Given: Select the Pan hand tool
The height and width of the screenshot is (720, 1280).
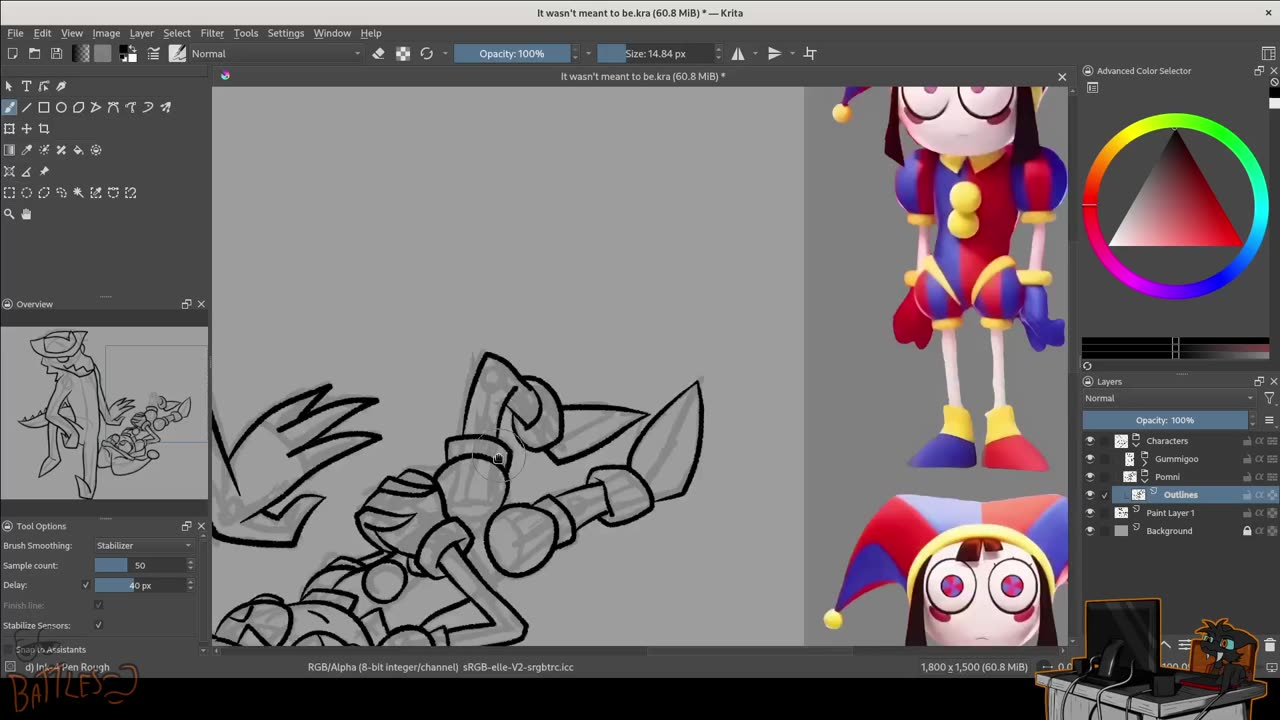Looking at the screenshot, I should tap(26, 214).
